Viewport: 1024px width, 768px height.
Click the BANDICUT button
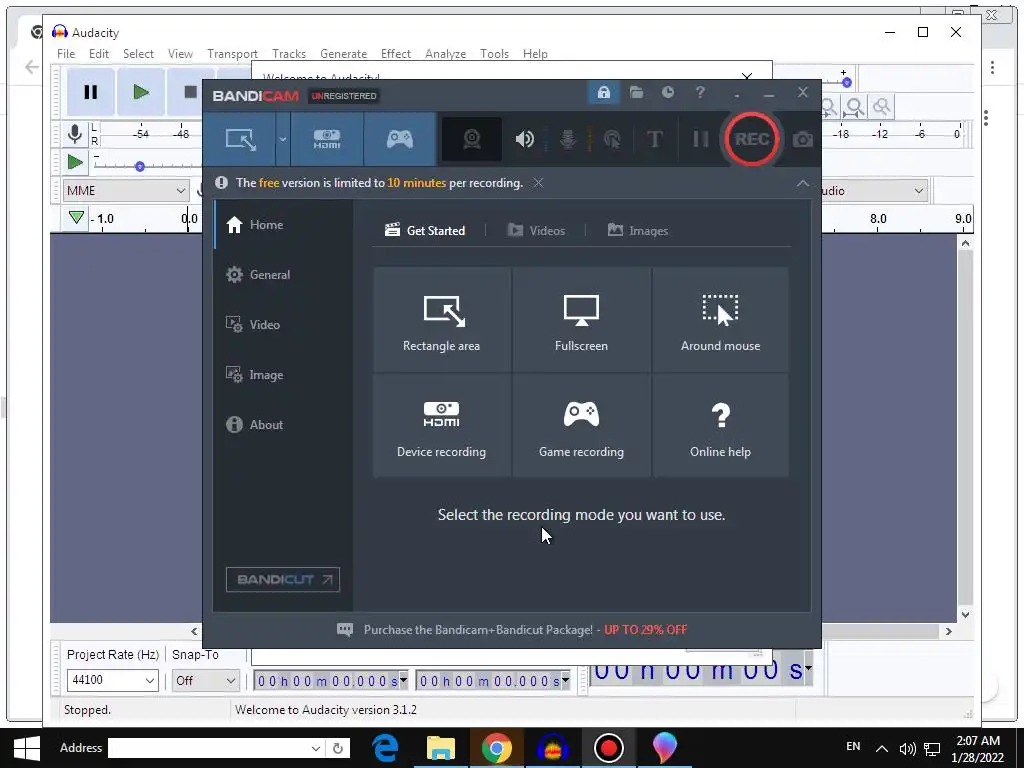pyautogui.click(x=283, y=579)
